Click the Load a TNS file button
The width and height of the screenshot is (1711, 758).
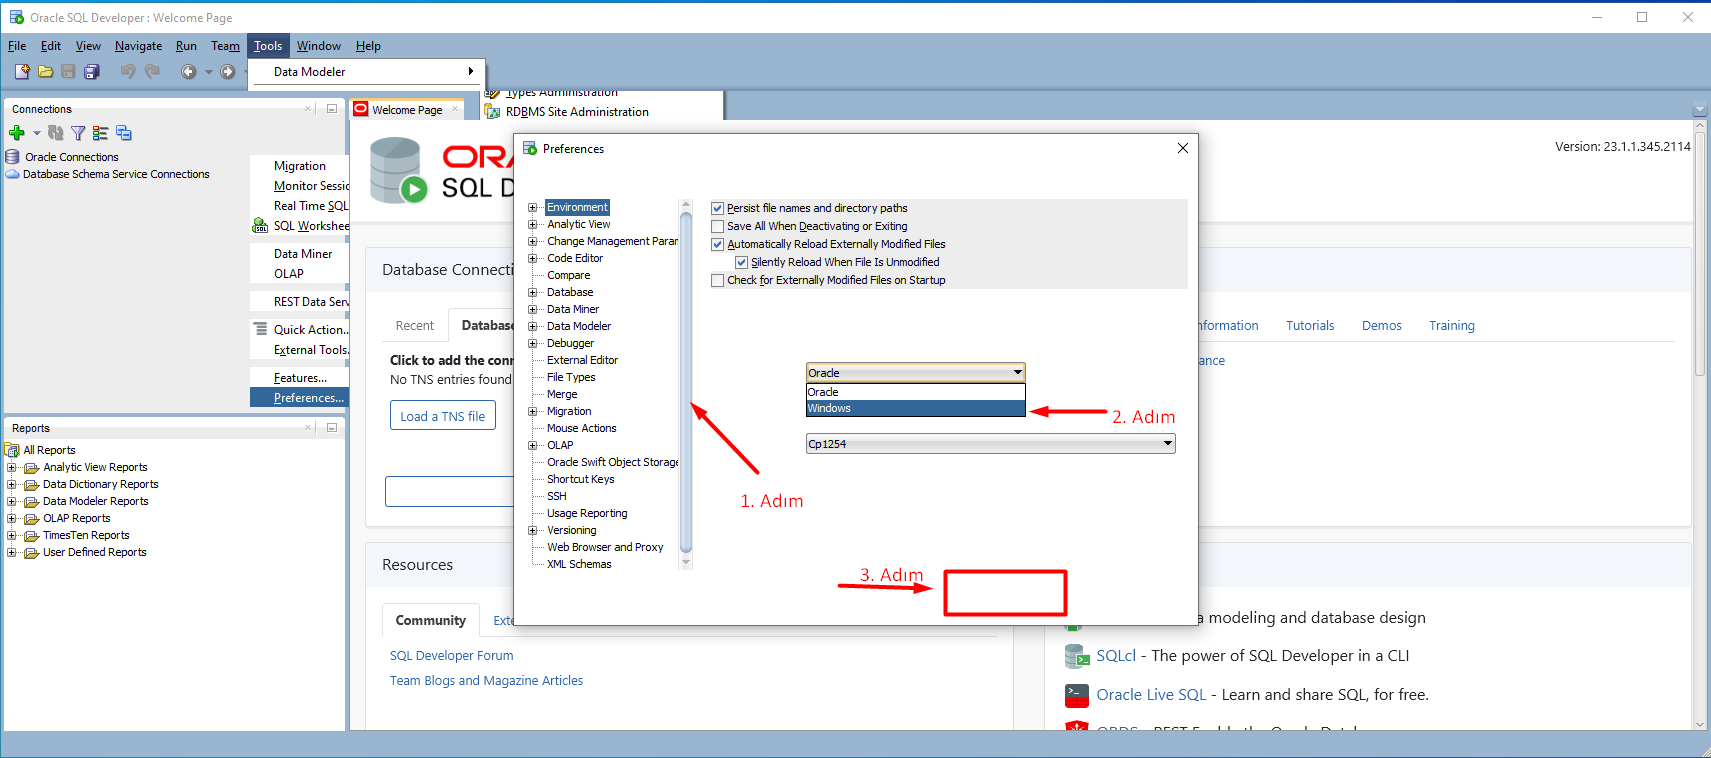(x=442, y=416)
